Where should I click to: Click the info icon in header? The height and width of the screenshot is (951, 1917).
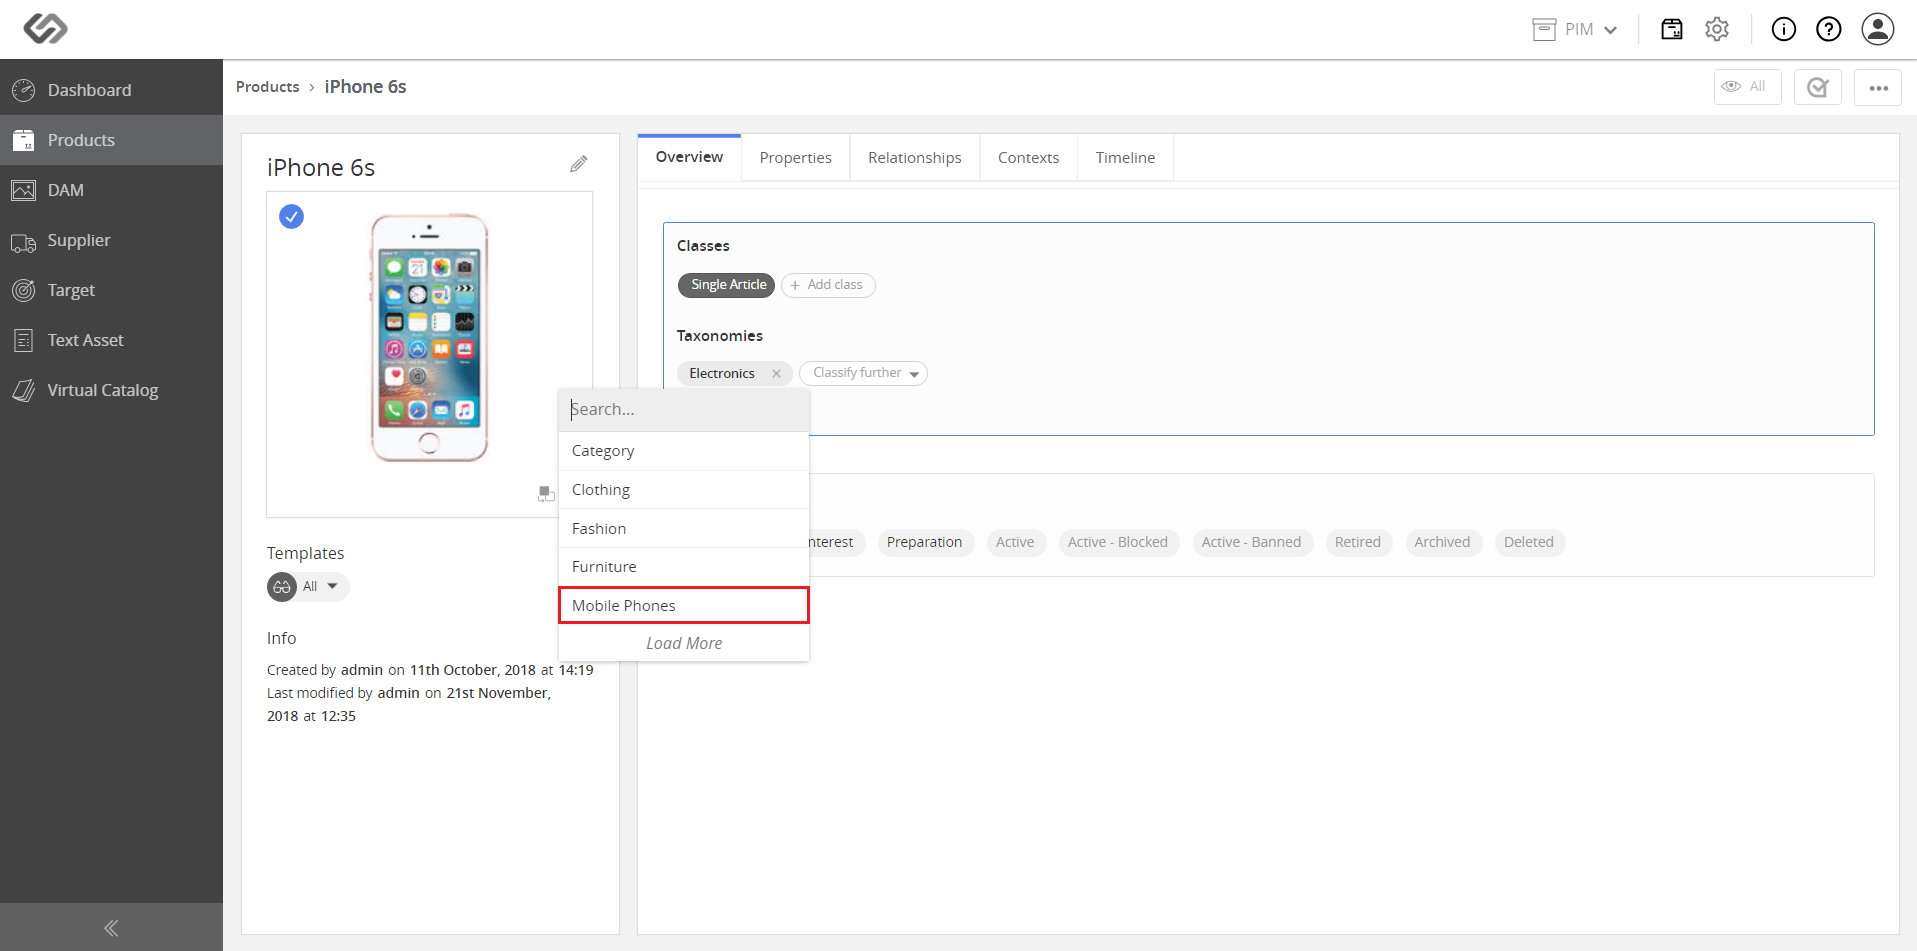[x=1783, y=29]
